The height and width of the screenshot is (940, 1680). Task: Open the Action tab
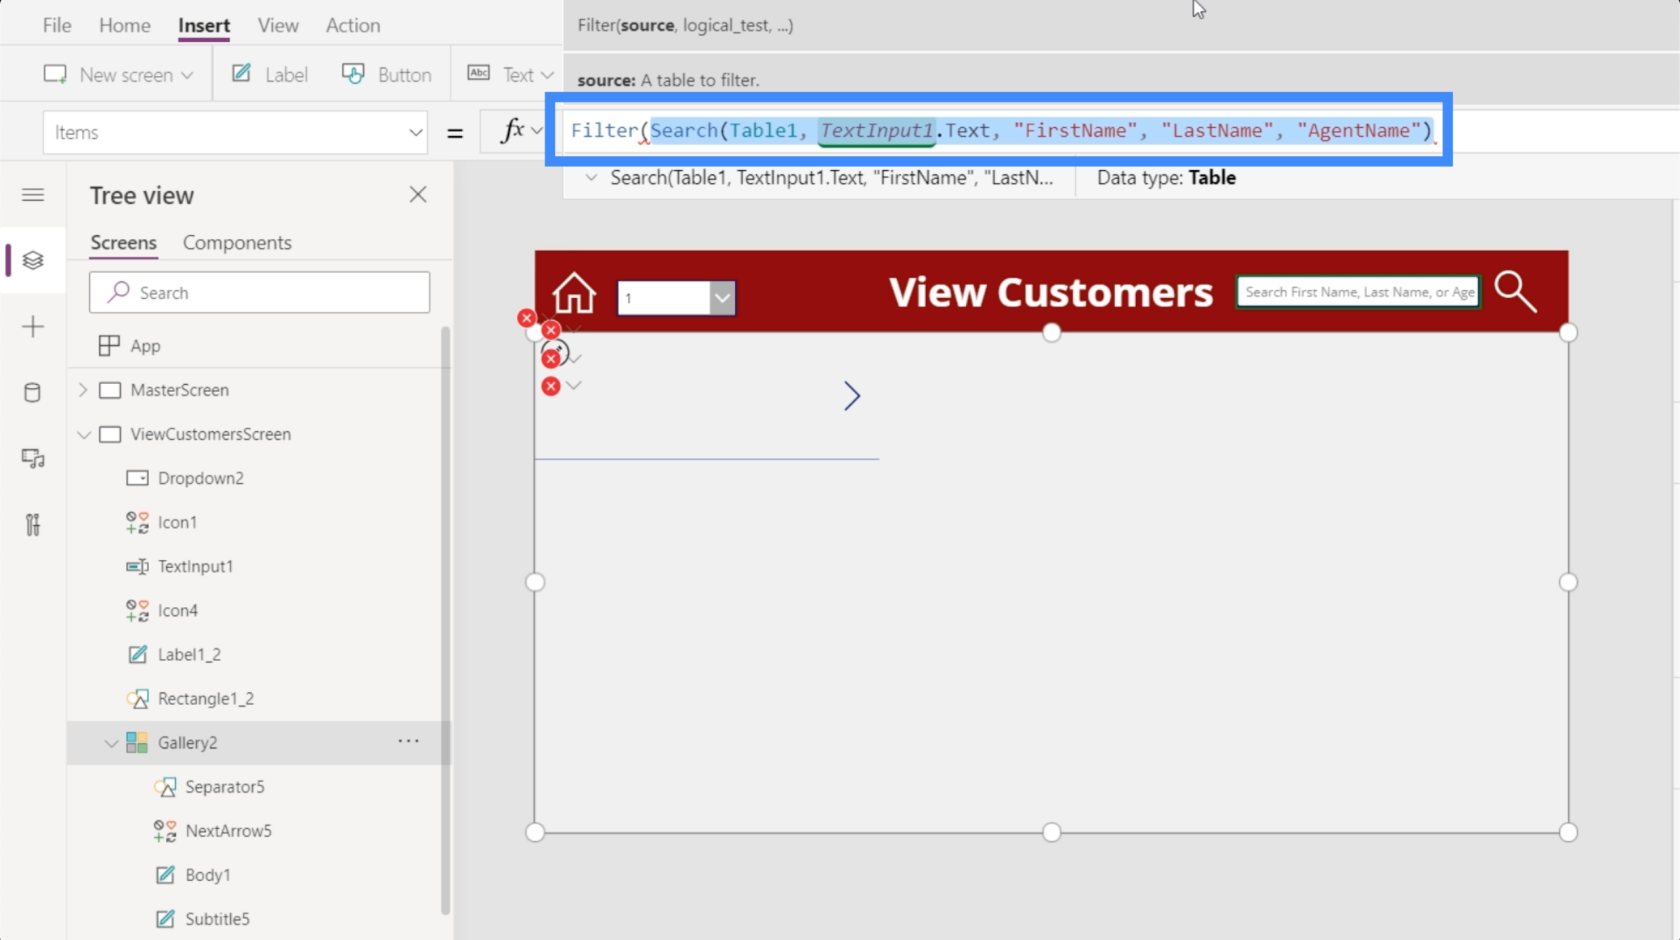353,25
